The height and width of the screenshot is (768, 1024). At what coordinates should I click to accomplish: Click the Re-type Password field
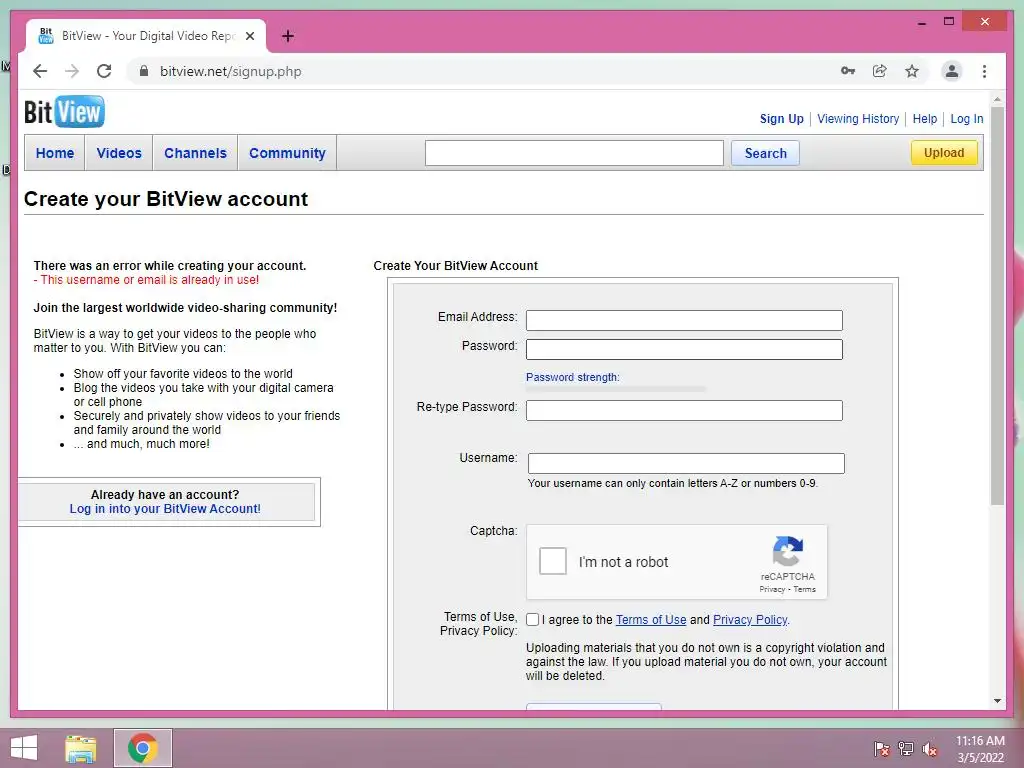pyautogui.click(x=684, y=410)
